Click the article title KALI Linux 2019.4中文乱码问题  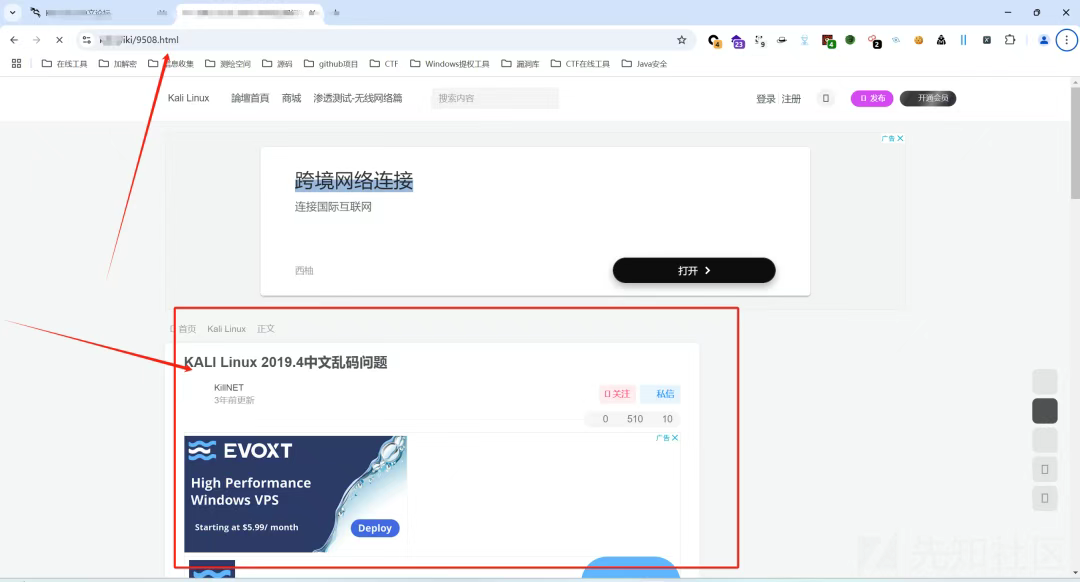285,362
